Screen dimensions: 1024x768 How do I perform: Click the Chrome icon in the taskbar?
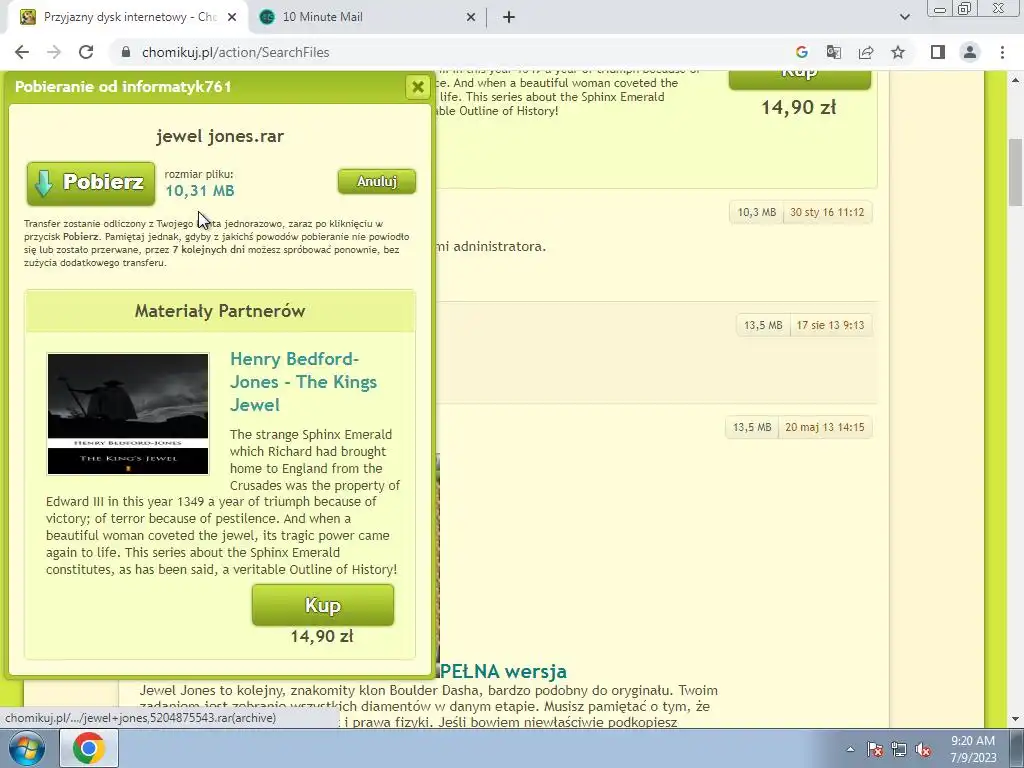pos(89,748)
